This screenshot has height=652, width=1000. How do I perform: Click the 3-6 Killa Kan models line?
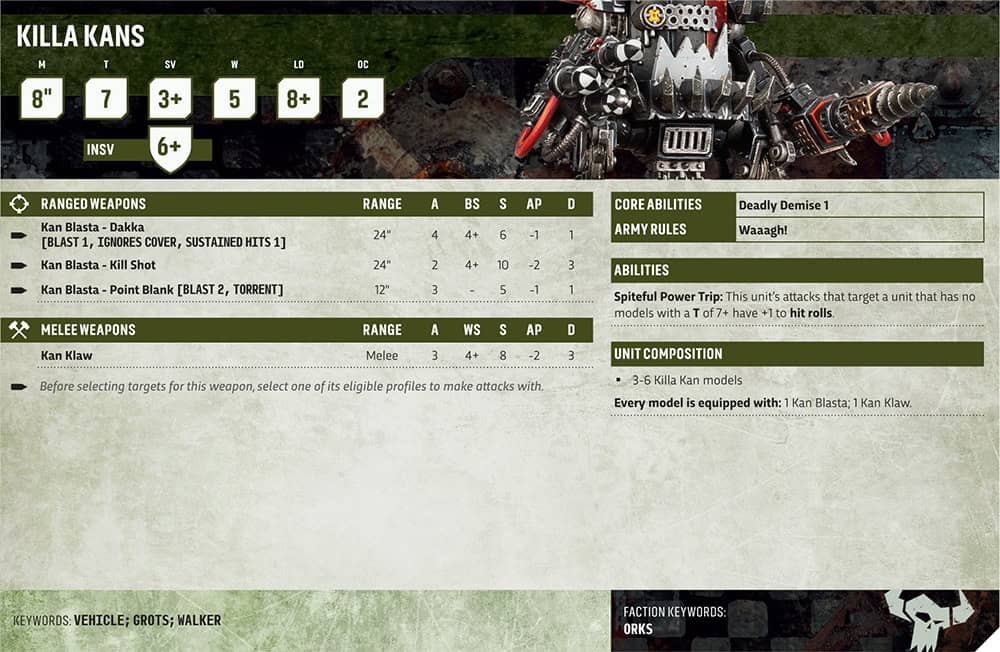point(687,380)
